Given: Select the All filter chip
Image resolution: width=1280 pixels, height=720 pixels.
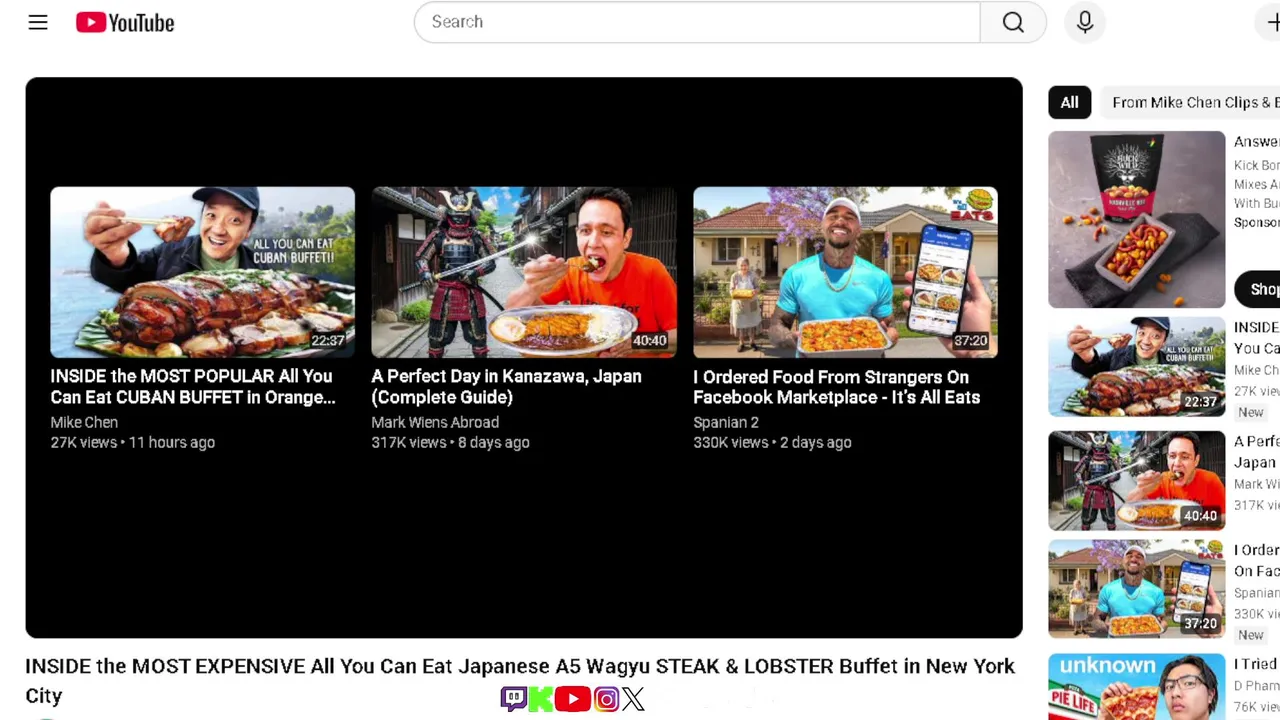Looking at the screenshot, I should [1069, 102].
